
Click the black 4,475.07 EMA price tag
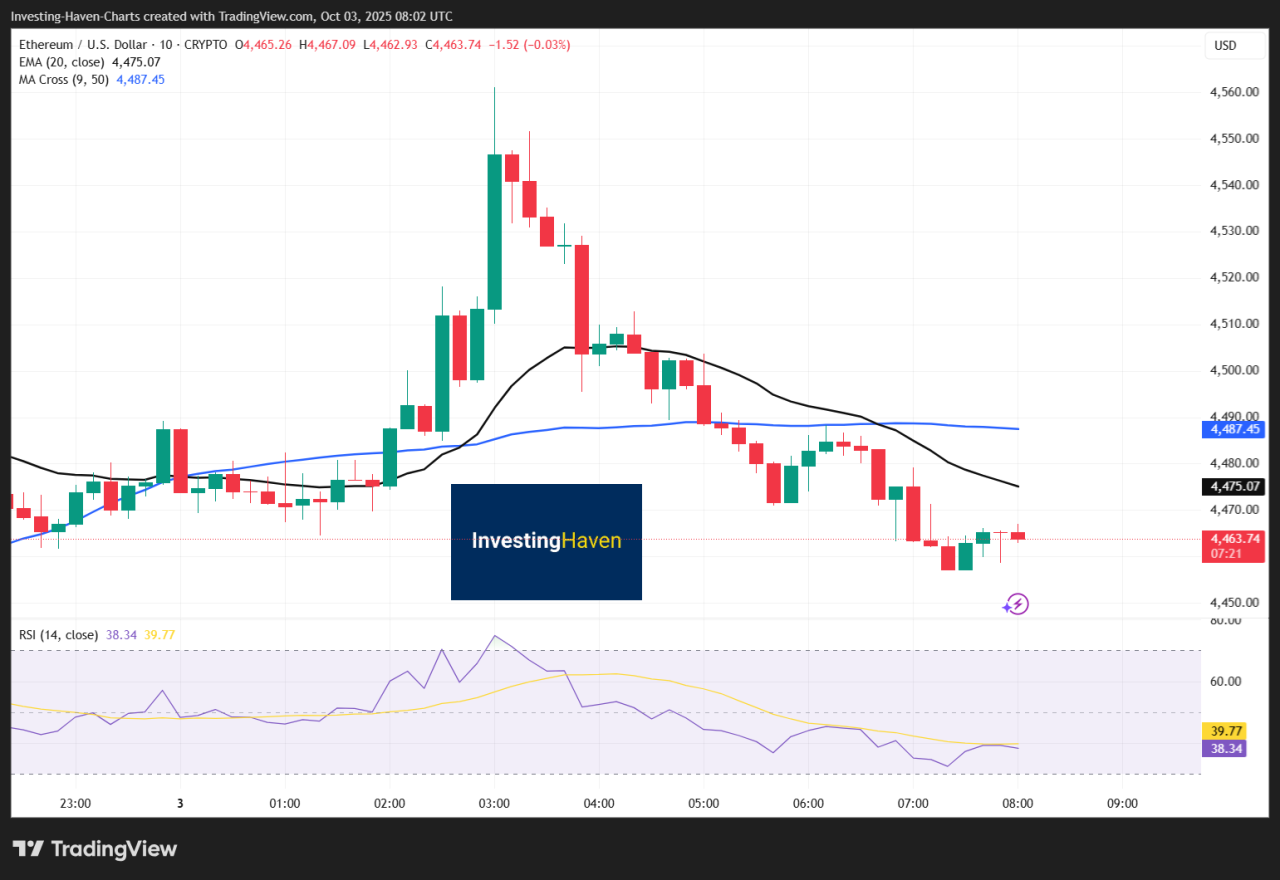point(1236,487)
